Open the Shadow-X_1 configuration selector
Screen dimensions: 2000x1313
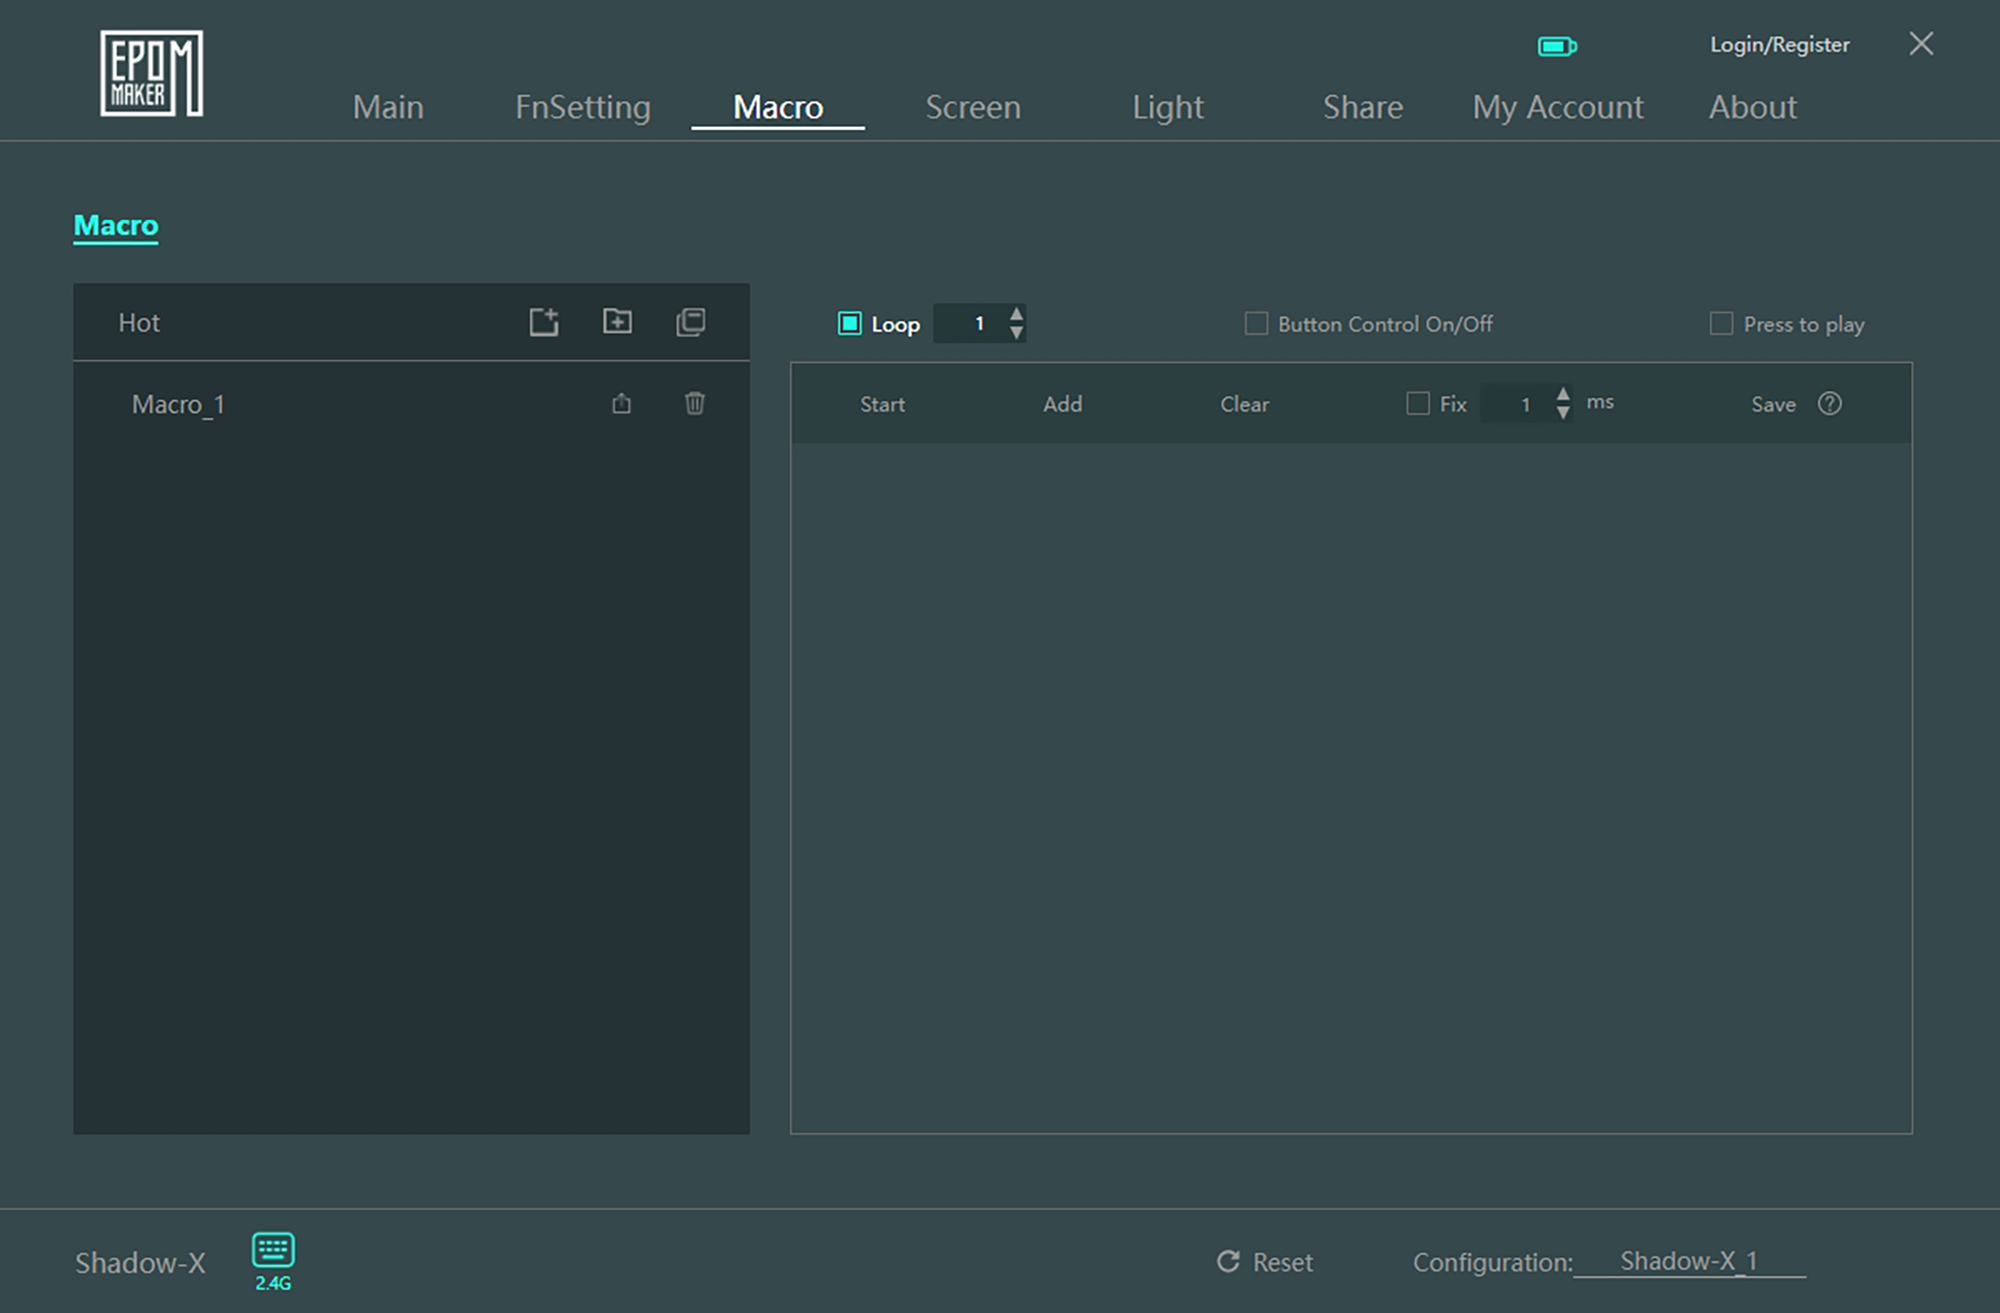[1688, 1261]
